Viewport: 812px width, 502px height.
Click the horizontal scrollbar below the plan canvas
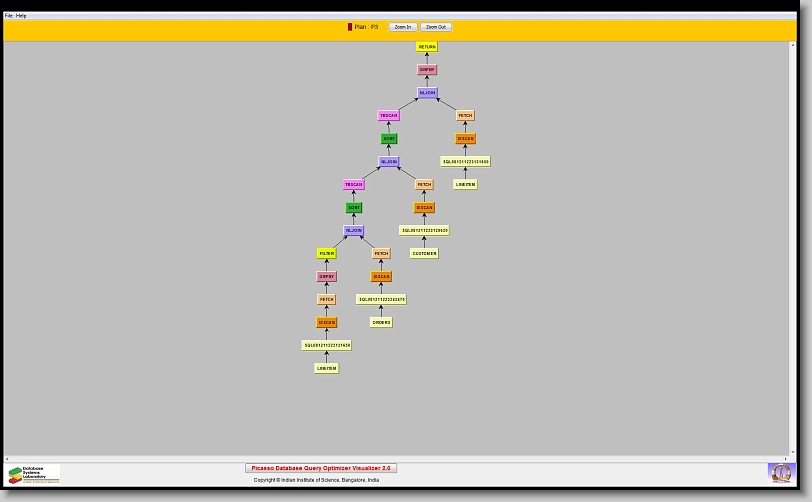tap(400, 459)
